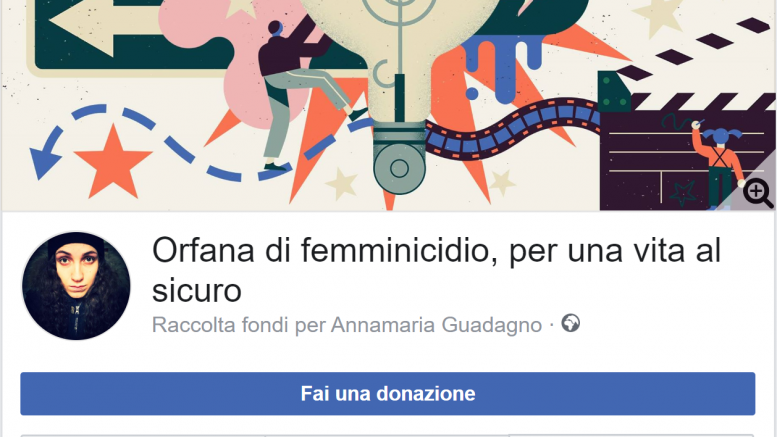Click the fundraiser title Orfana di femminicidio
This screenshot has height=437, width=777.
tap(436, 270)
